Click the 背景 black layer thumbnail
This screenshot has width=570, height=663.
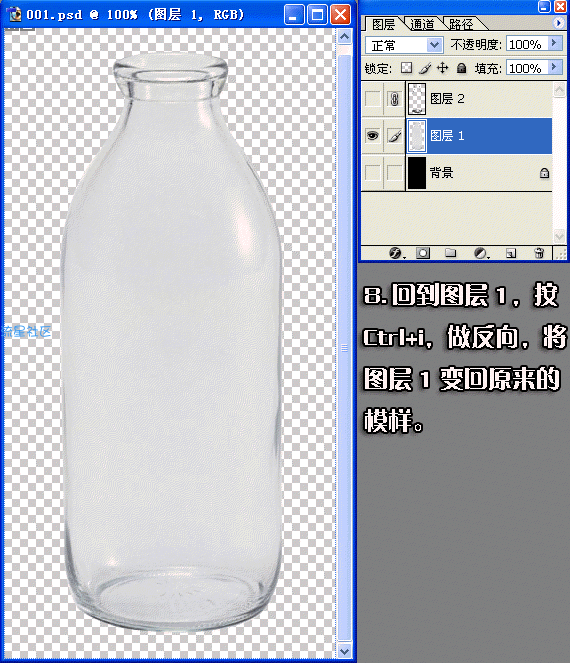click(x=417, y=173)
